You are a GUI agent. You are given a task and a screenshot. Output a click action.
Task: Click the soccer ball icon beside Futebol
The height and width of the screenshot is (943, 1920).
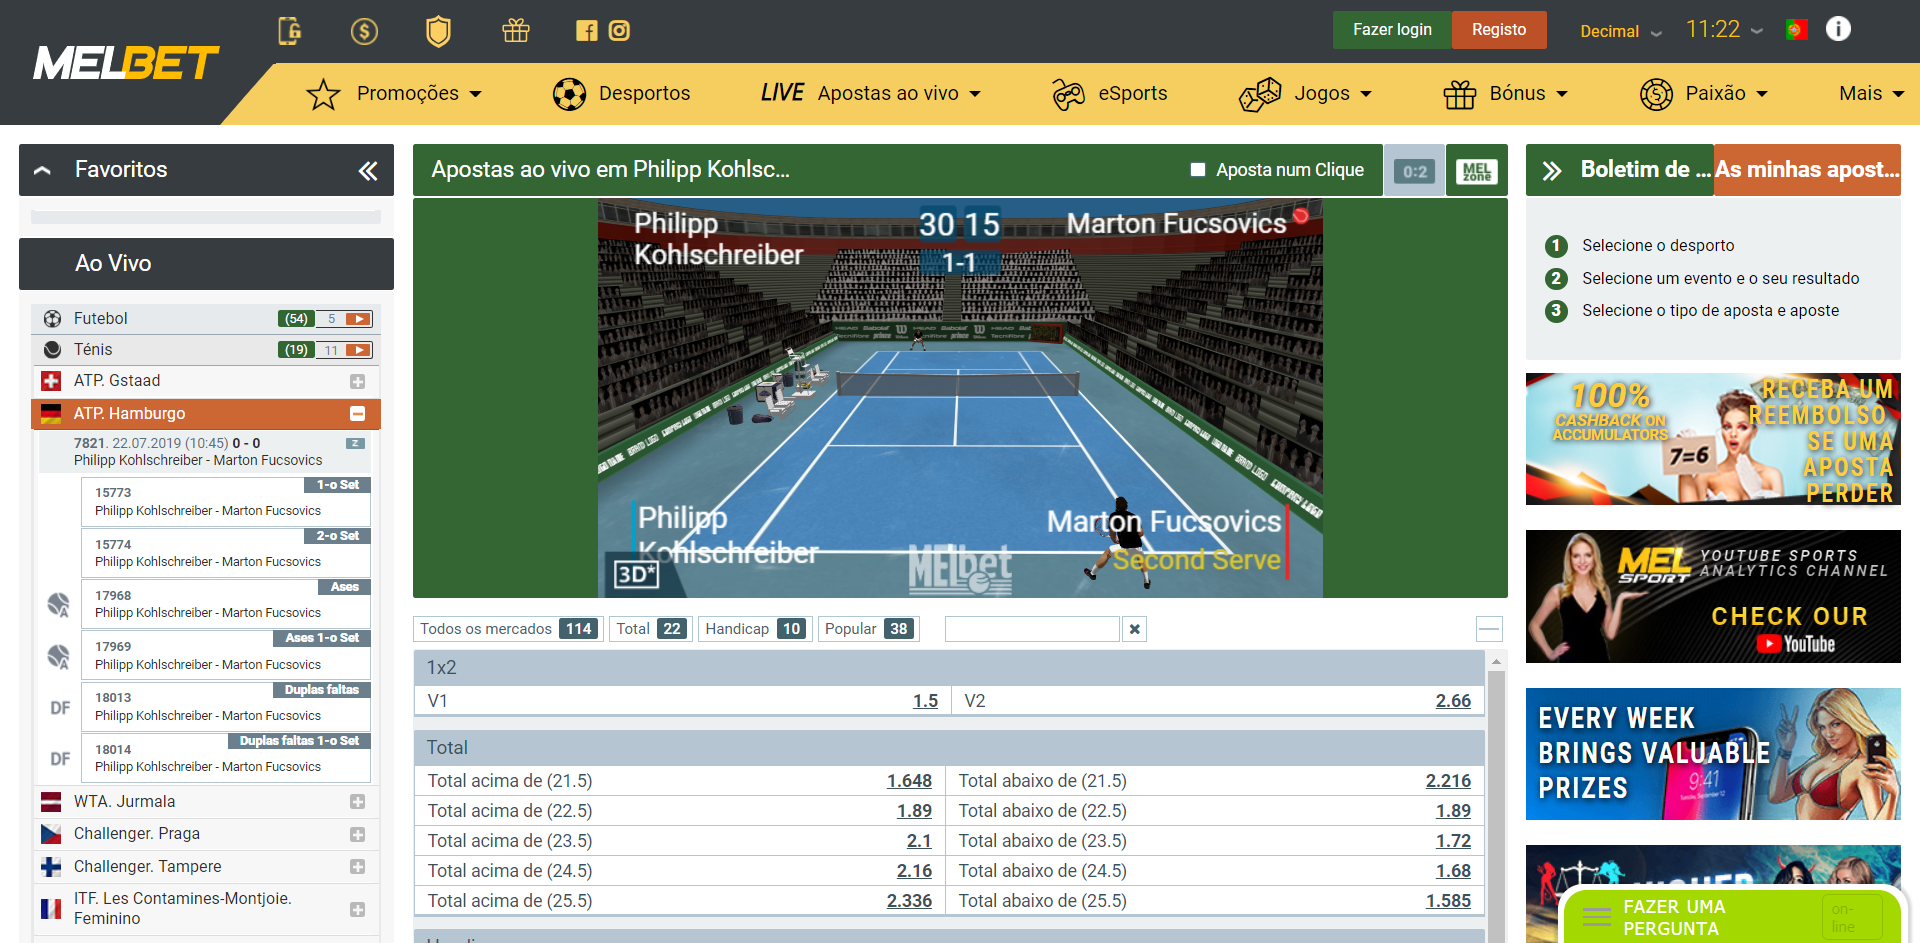point(52,319)
